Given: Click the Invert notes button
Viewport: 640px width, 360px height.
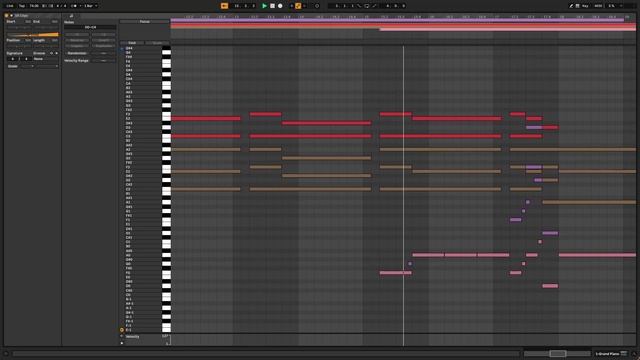Looking at the screenshot, I should 104,40.
